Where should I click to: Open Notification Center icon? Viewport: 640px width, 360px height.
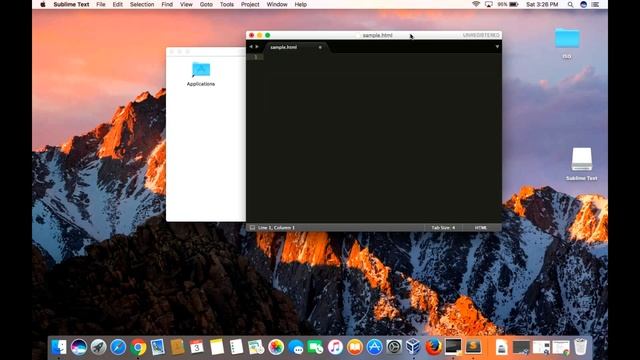tap(596, 4)
